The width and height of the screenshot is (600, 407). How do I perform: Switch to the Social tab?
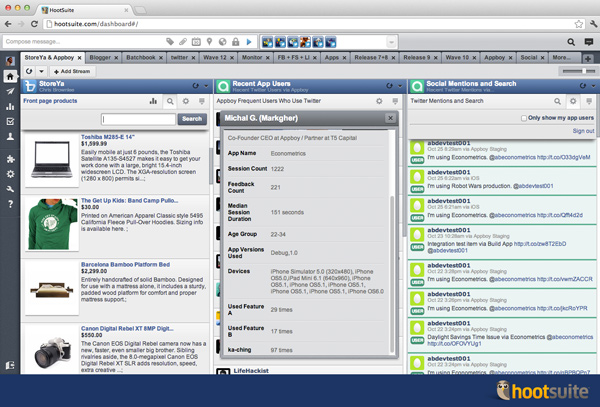(x=528, y=57)
